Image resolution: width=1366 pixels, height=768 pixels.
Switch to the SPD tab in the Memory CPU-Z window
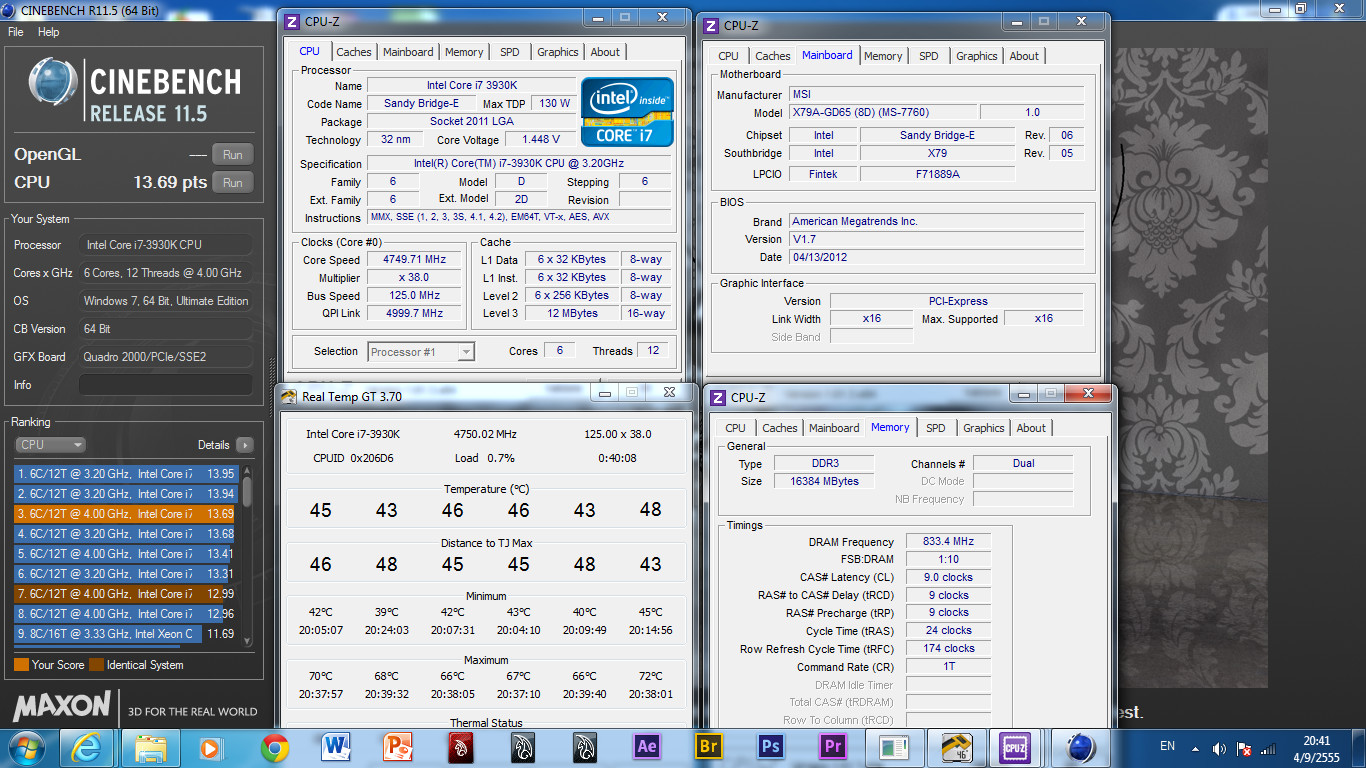point(936,428)
